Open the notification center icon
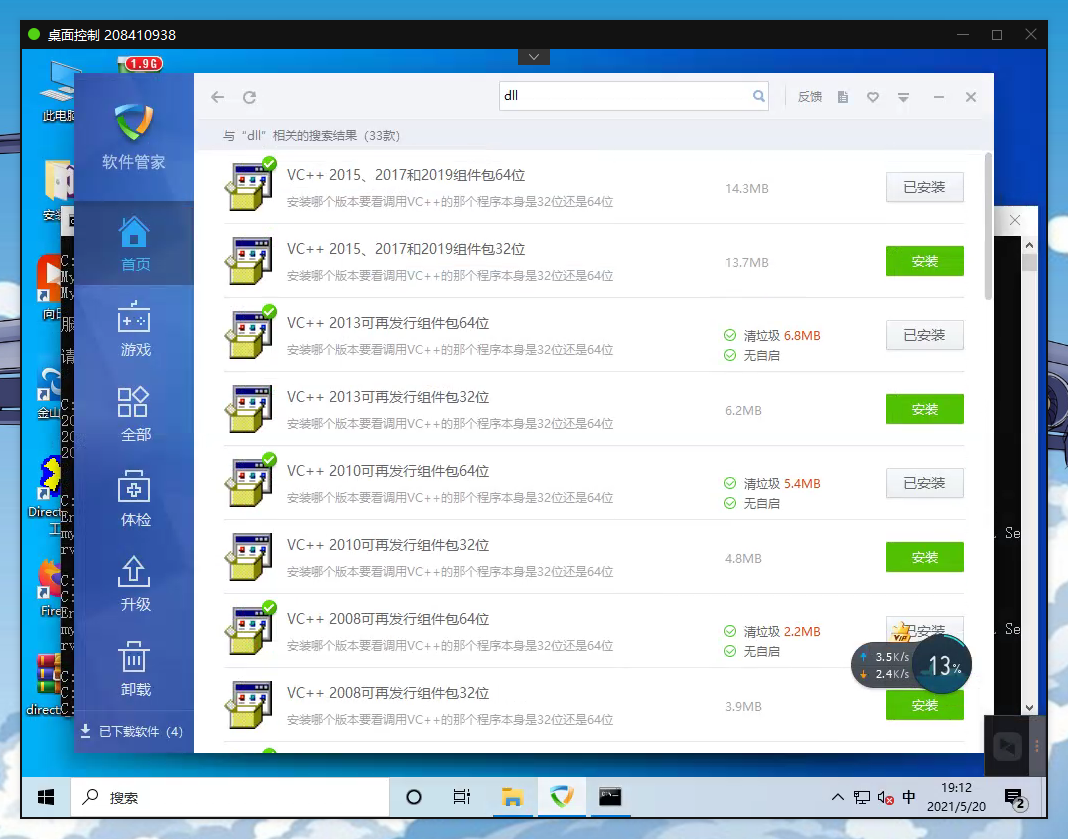The image size is (1068, 839). click(1014, 798)
